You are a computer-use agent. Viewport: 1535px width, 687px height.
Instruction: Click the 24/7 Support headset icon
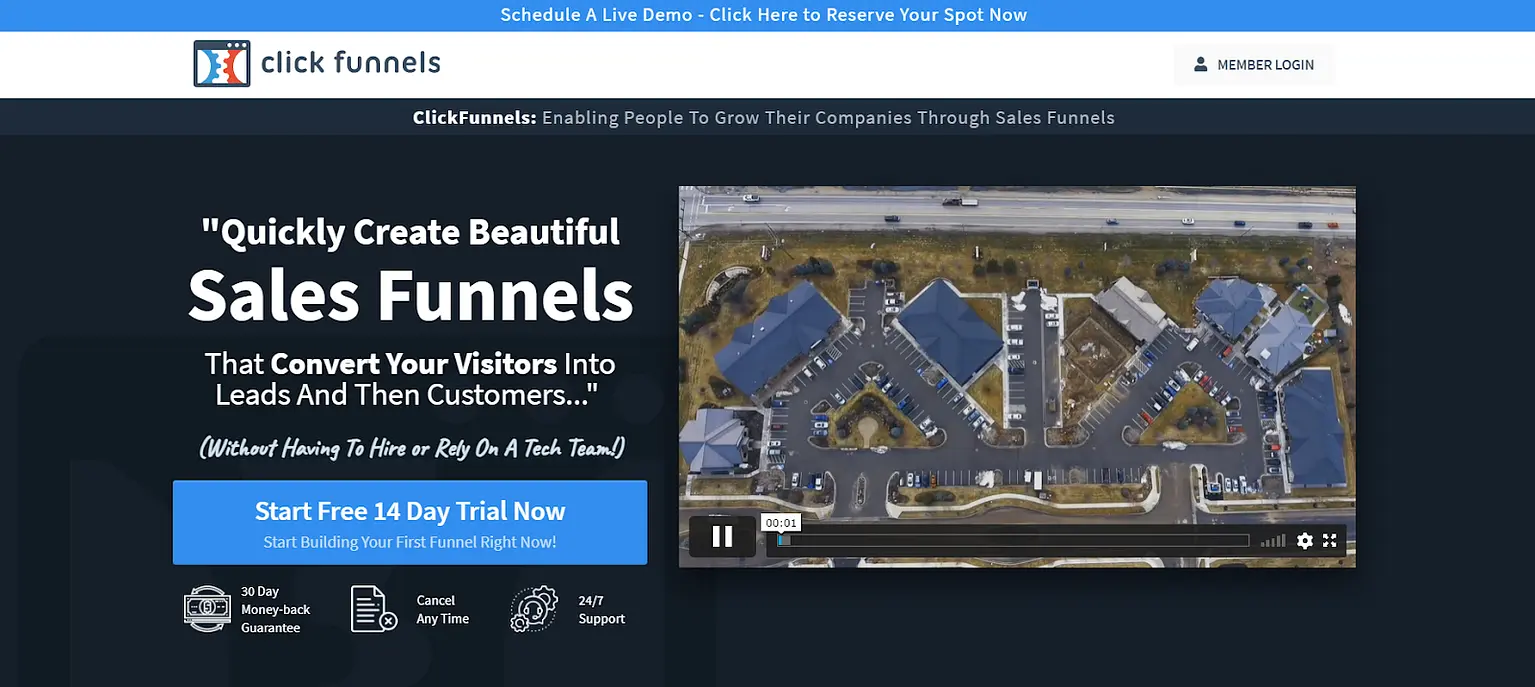coord(534,609)
